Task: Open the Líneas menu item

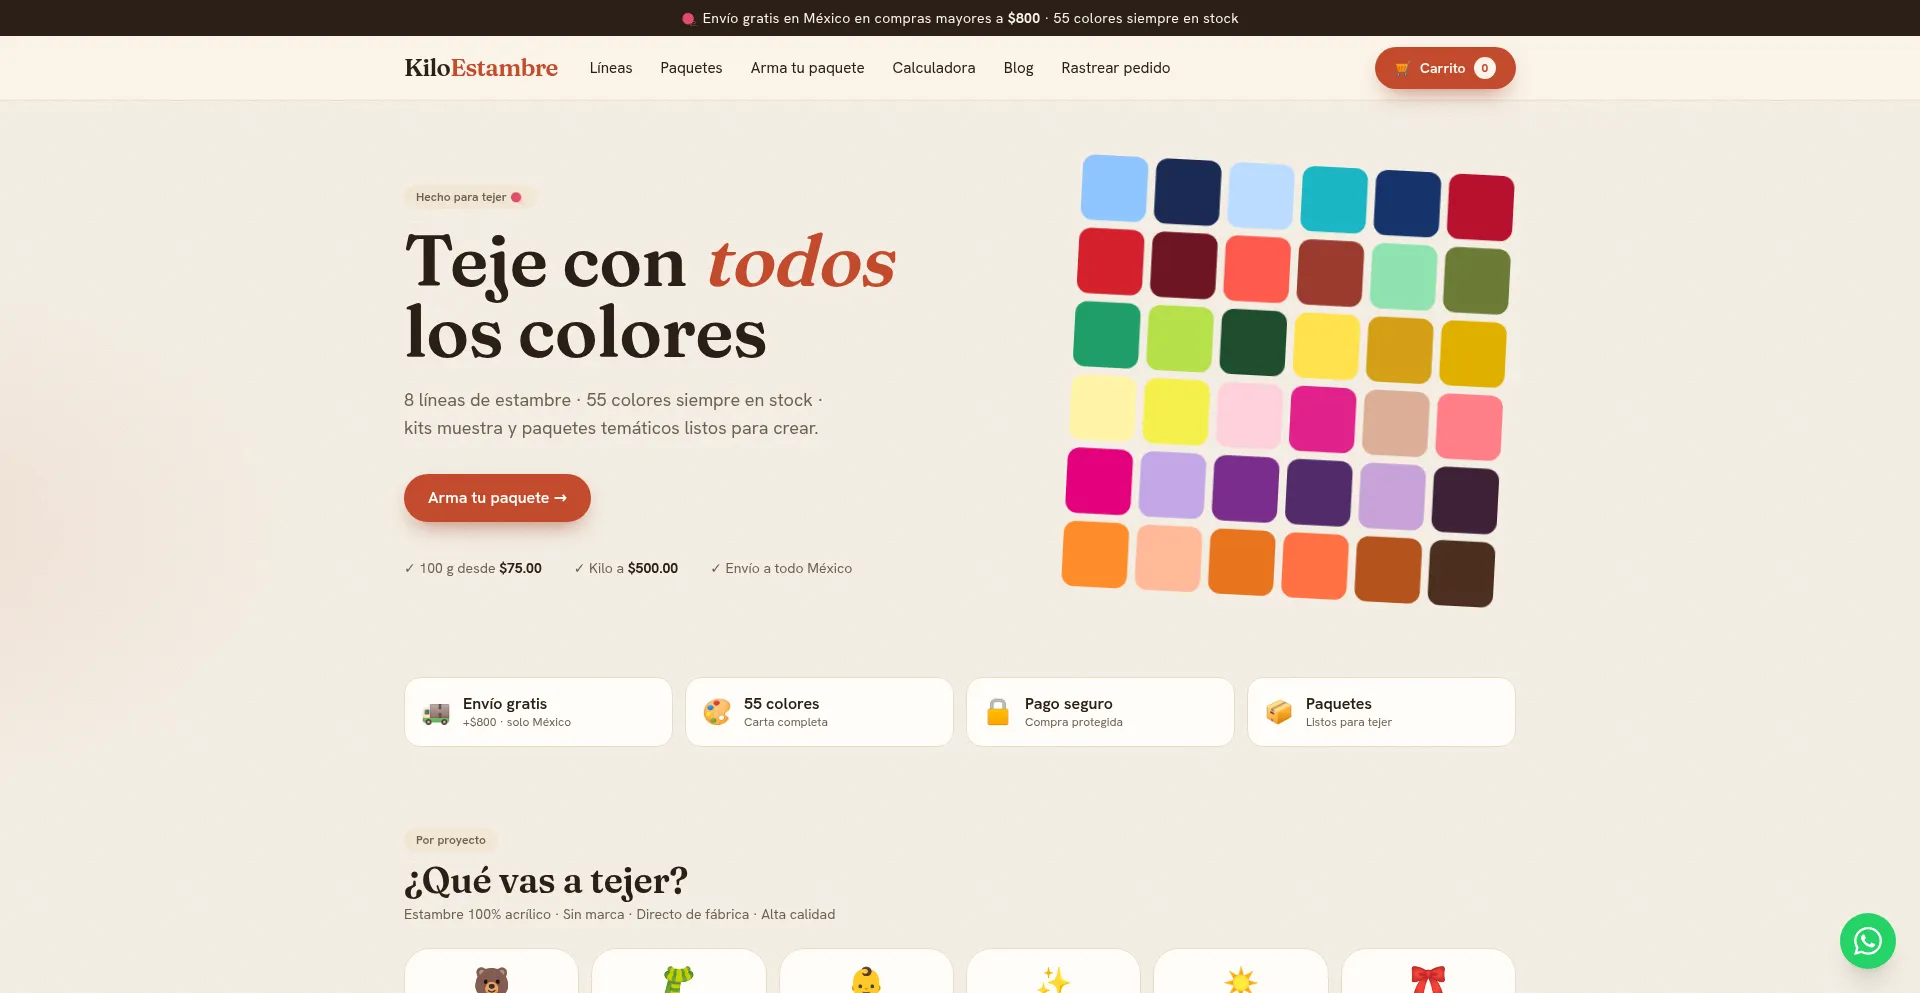Action: [611, 68]
